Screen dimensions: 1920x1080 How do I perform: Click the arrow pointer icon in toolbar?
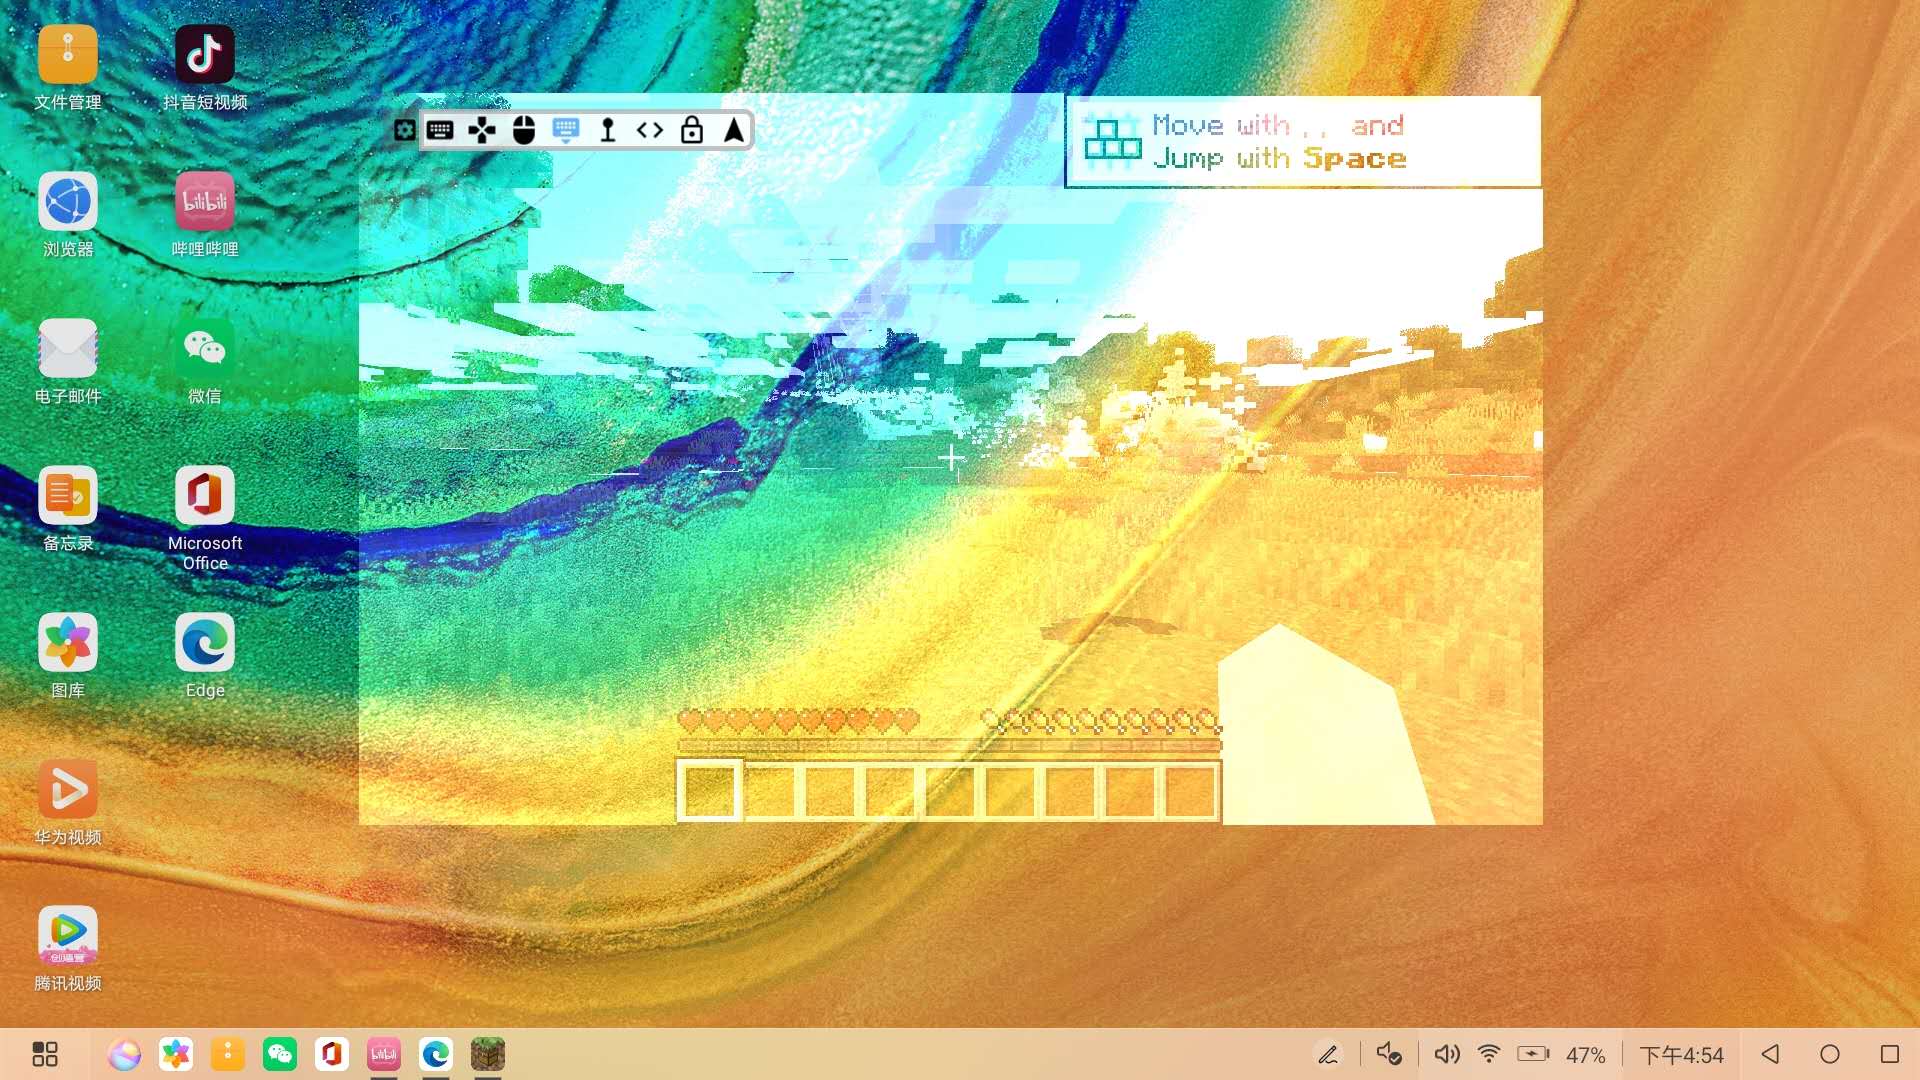(734, 130)
